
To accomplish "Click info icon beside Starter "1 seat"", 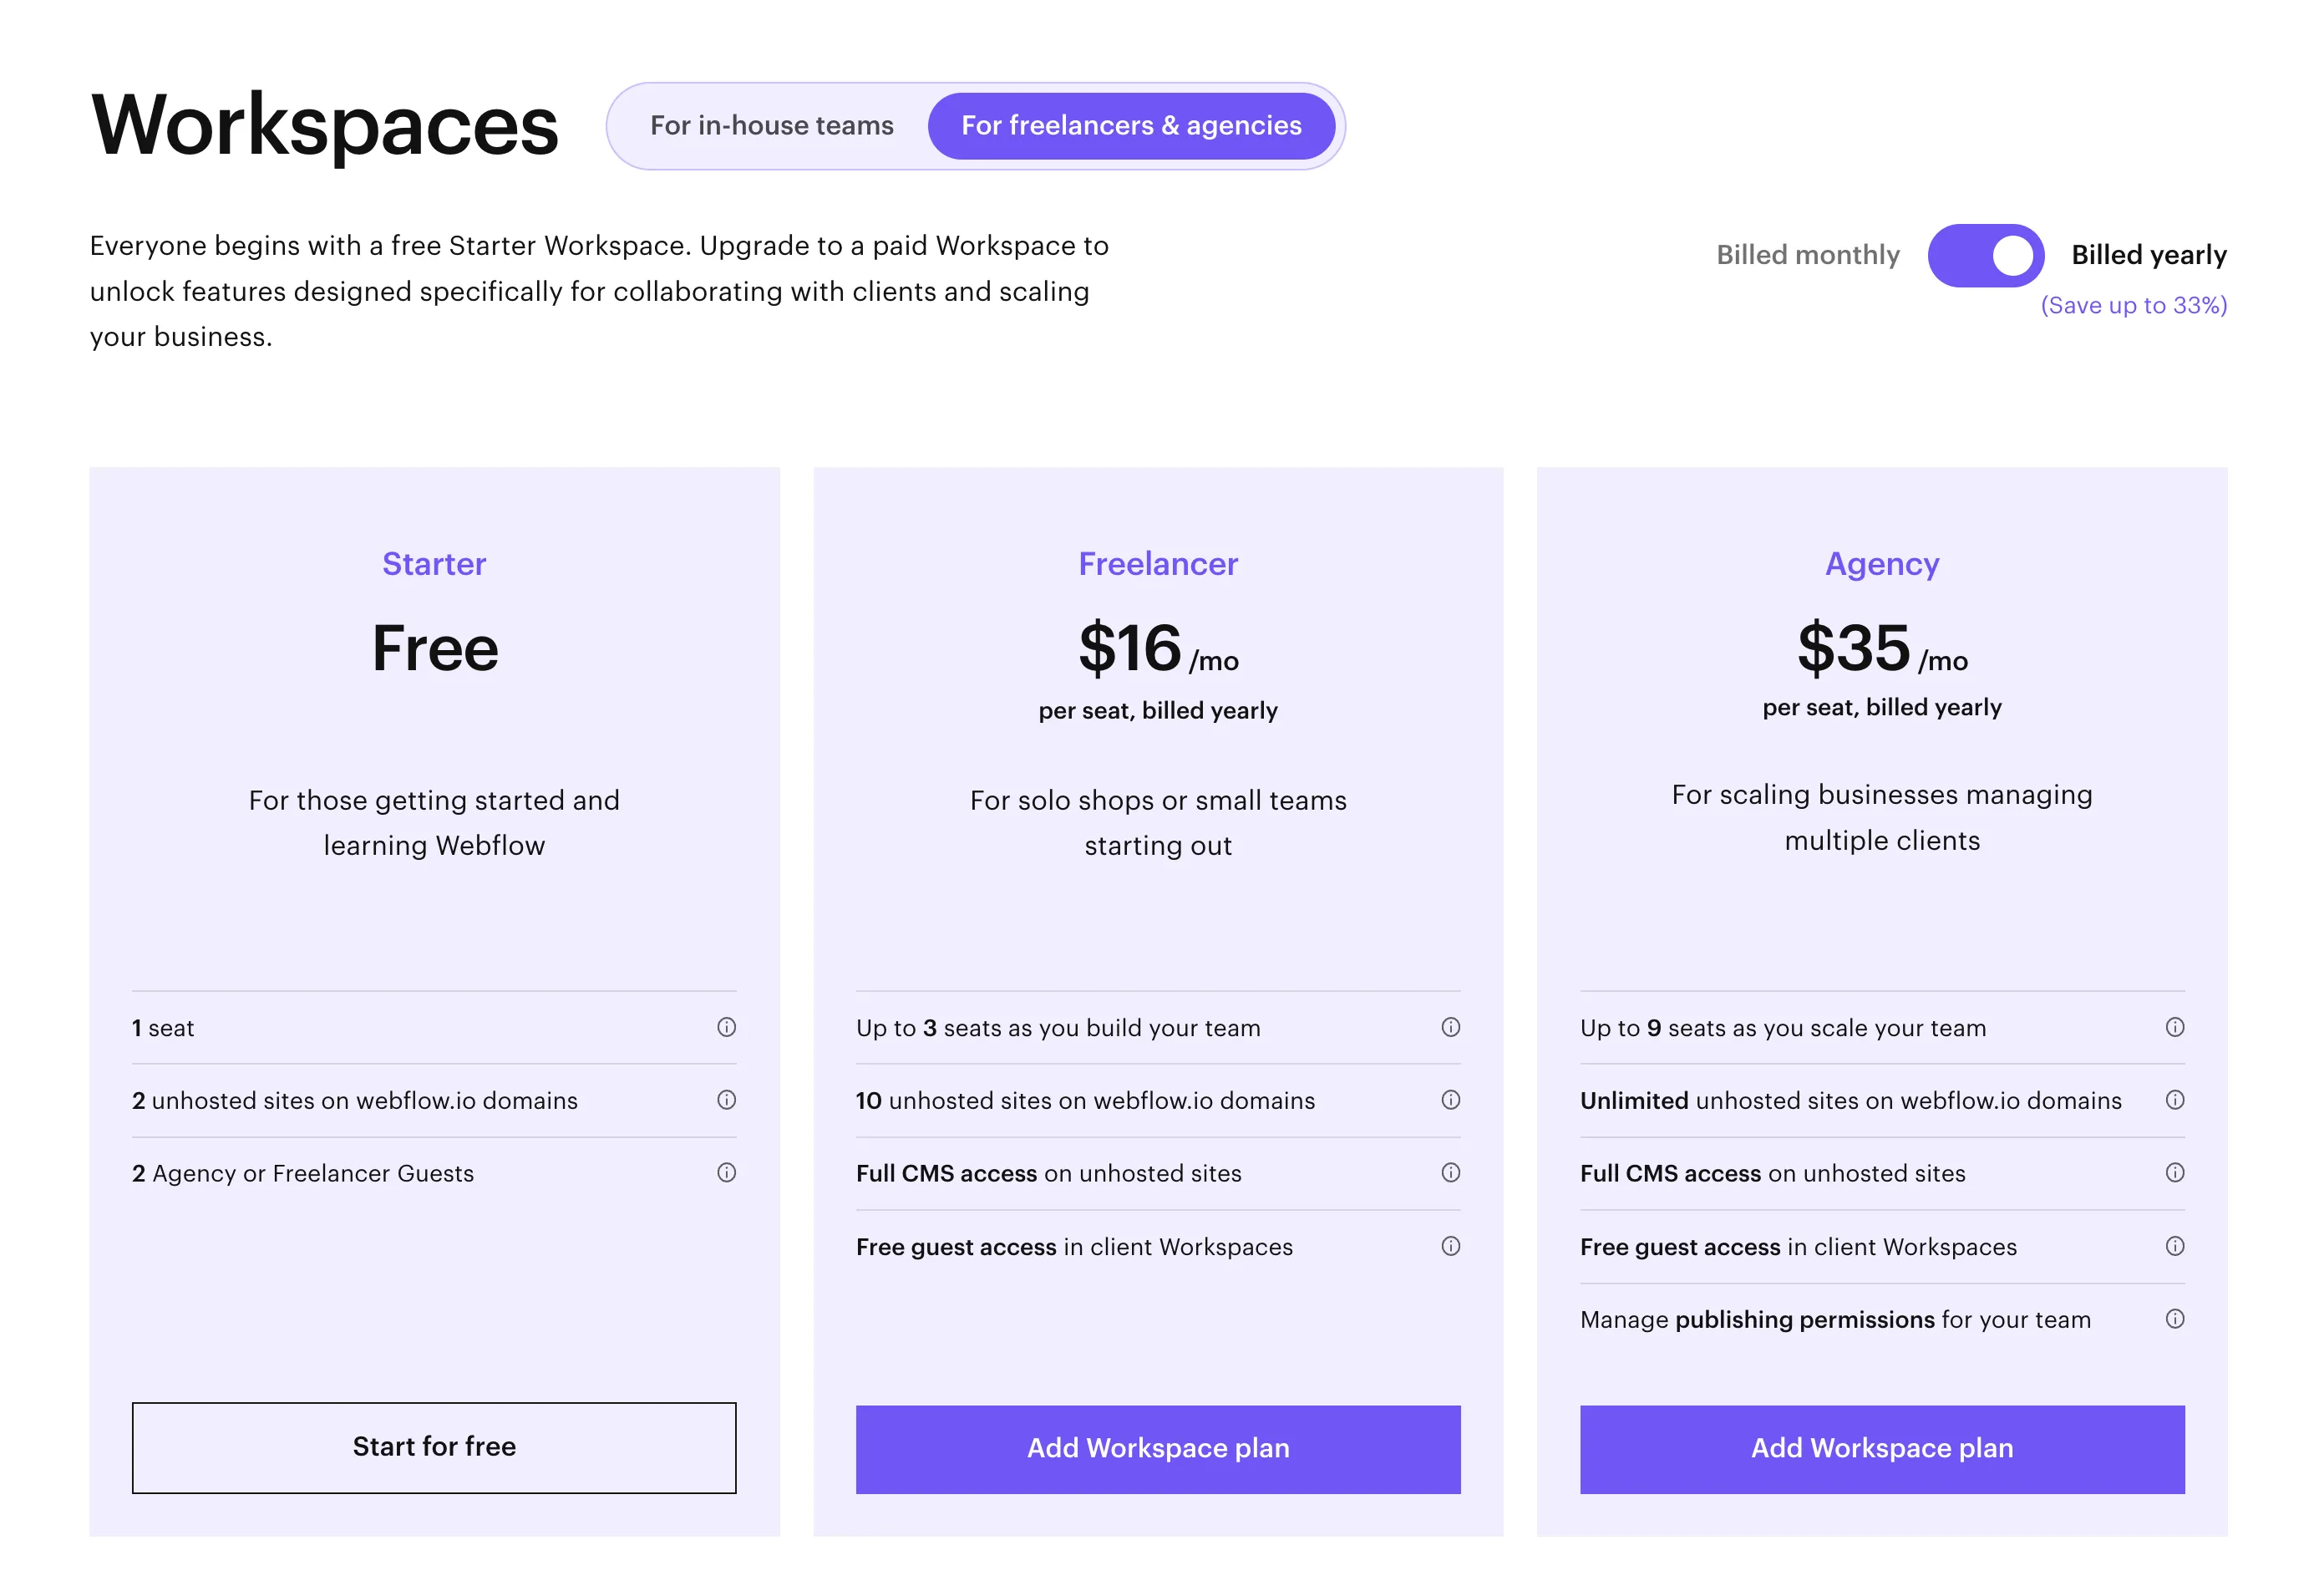I will pyautogui.click(x=726, y=1027).
